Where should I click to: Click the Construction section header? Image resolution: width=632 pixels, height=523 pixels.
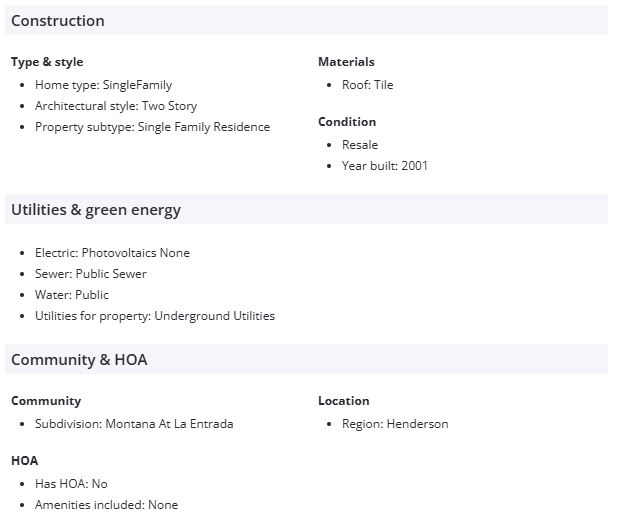click(58, 21)
